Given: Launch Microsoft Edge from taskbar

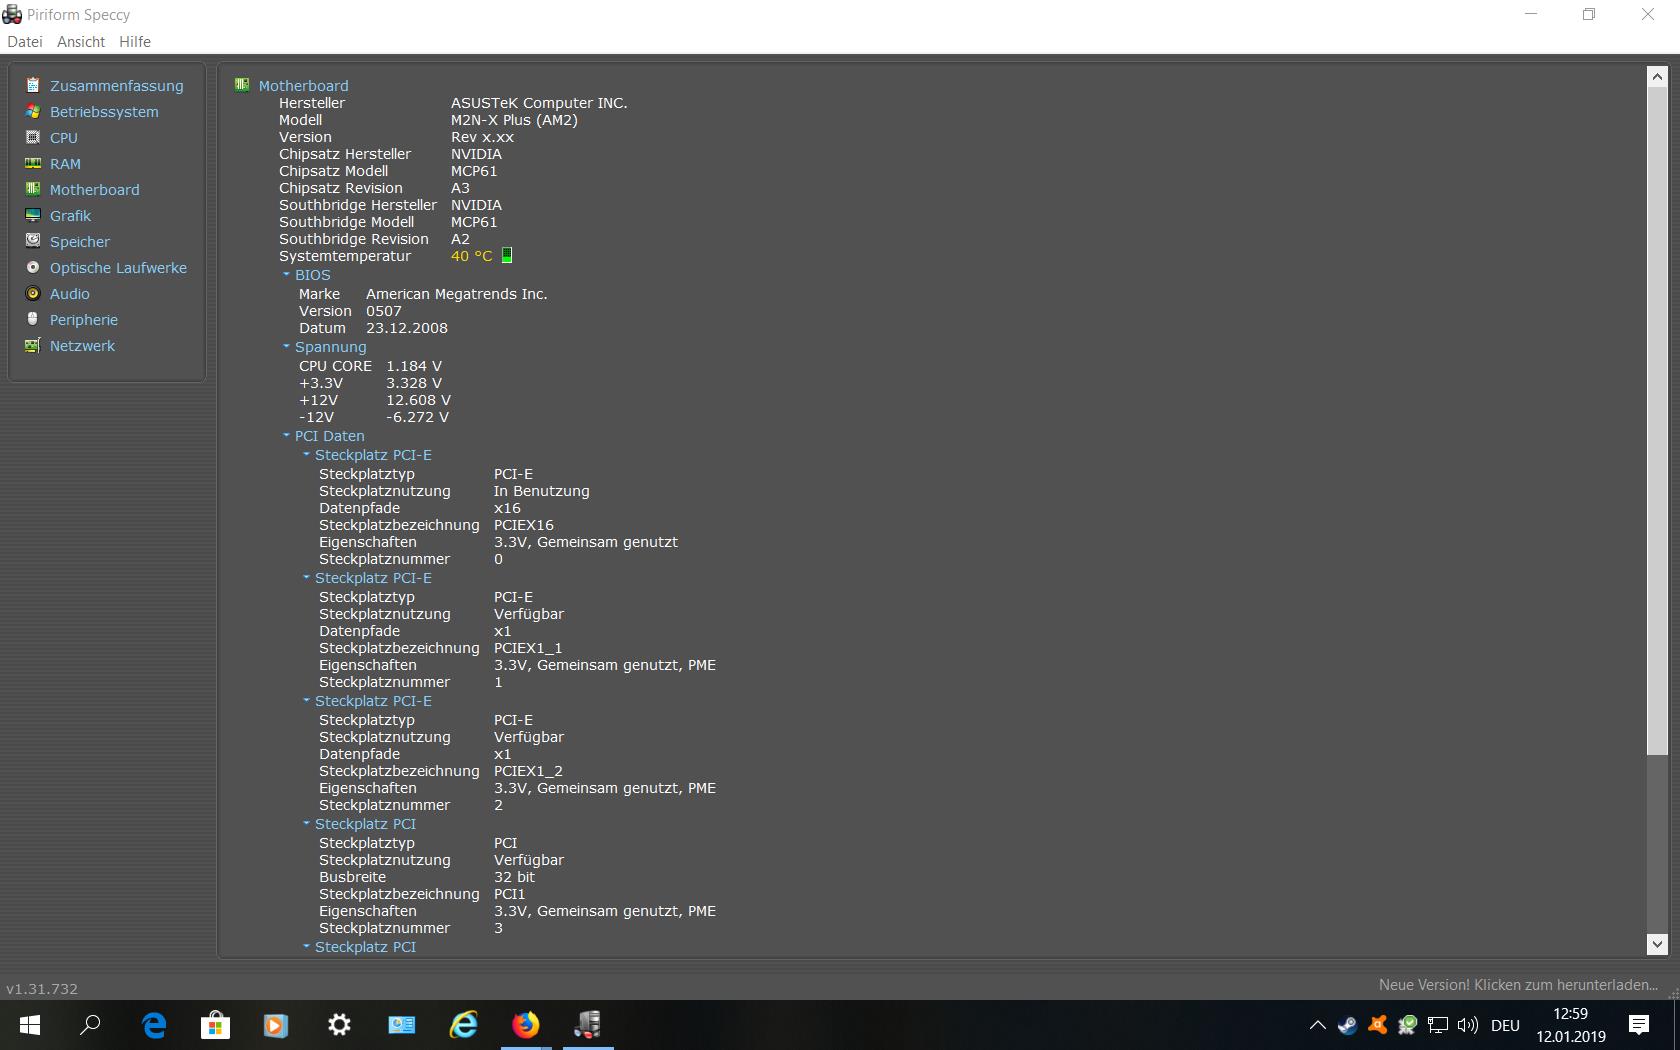Looking at the screenshot, I should point(153,1025).
